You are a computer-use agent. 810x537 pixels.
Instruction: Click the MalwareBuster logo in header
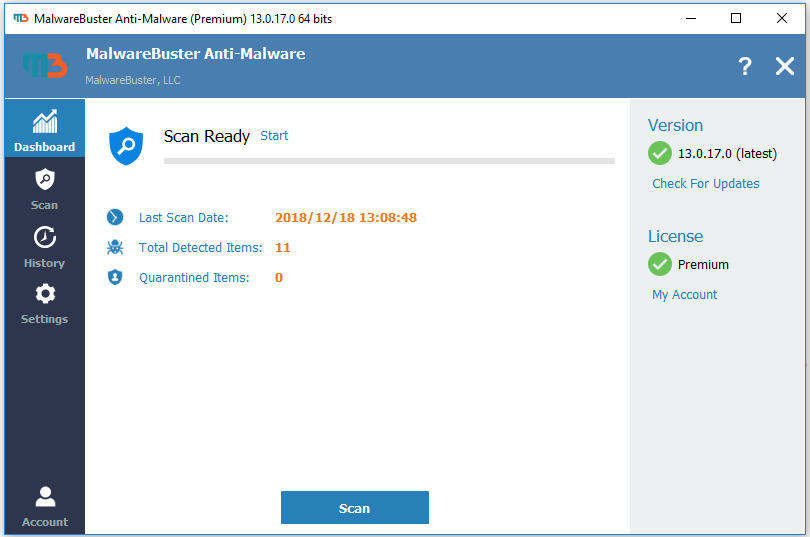[45, 66]
